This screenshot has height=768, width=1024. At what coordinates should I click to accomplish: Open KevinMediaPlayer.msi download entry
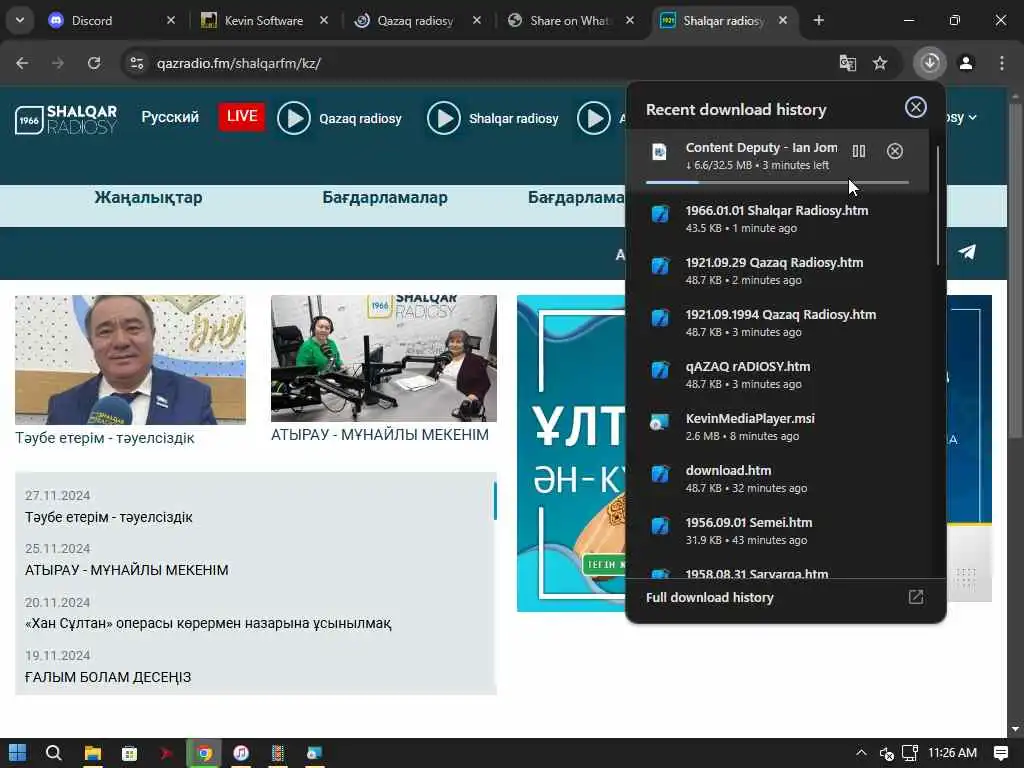coord(777,426)
